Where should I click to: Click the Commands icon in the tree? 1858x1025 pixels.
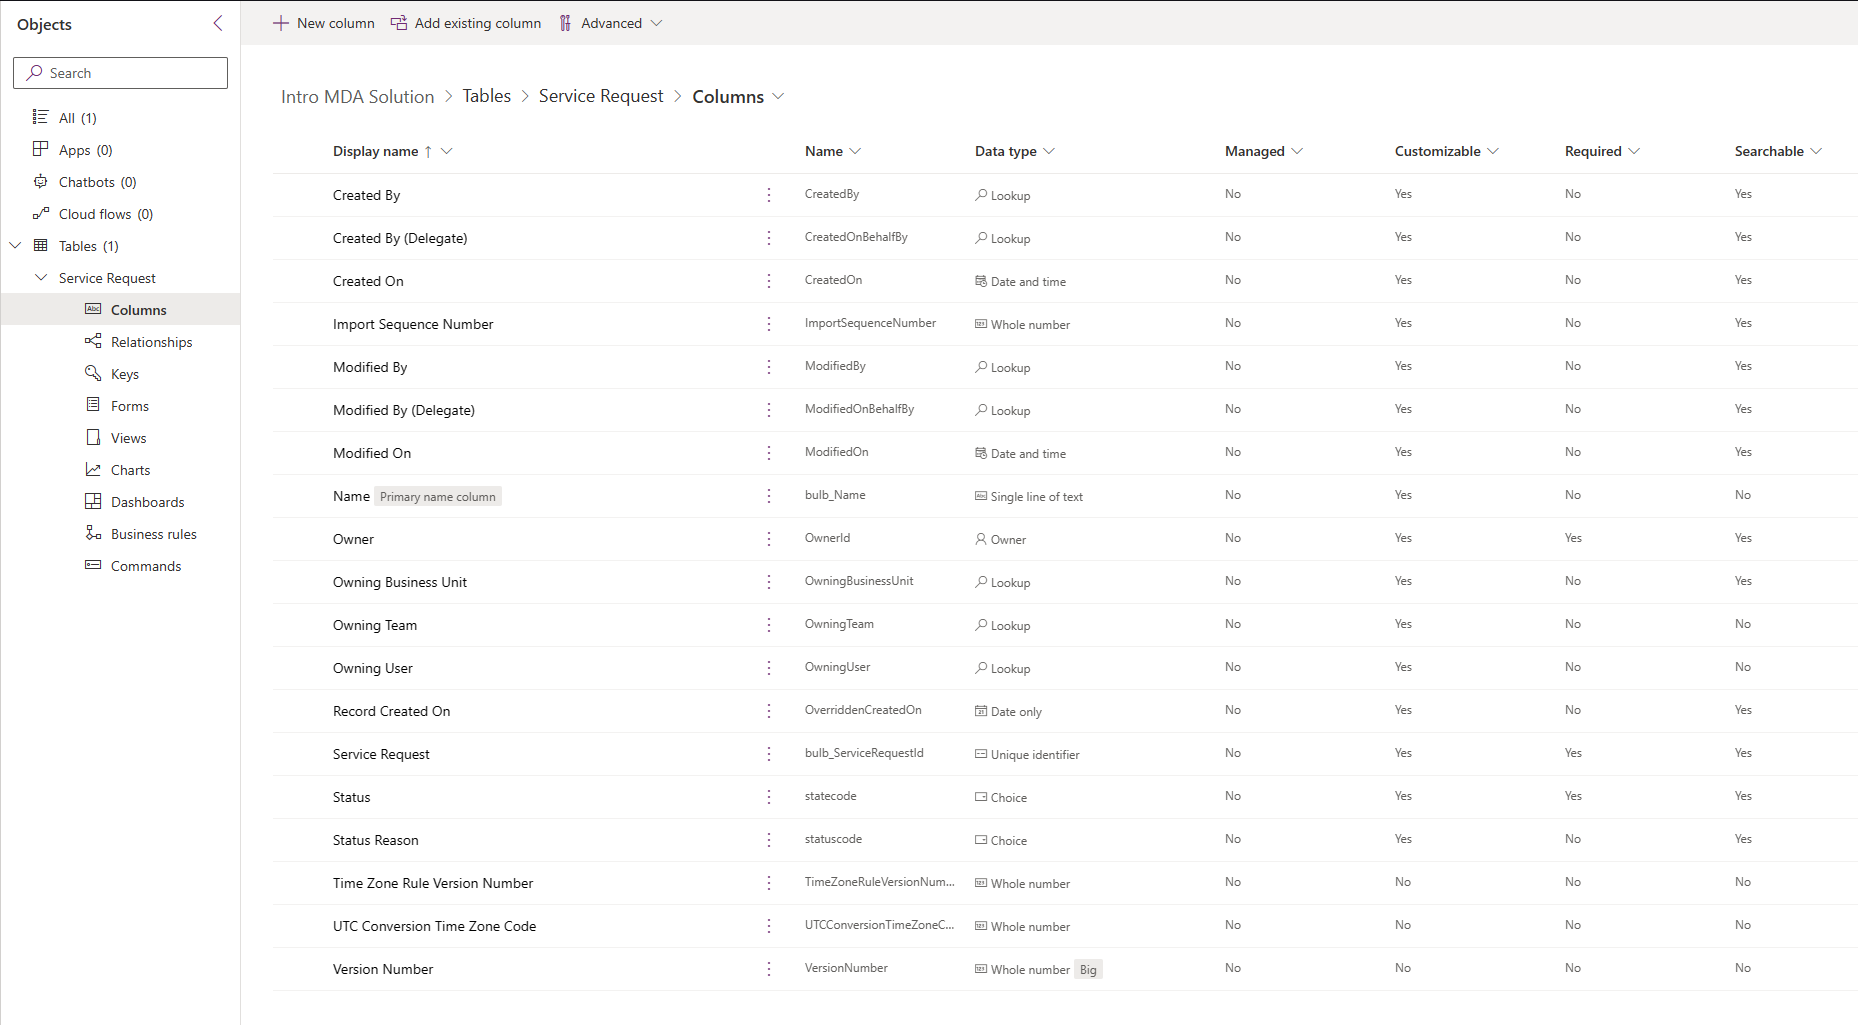pos(93,565)
